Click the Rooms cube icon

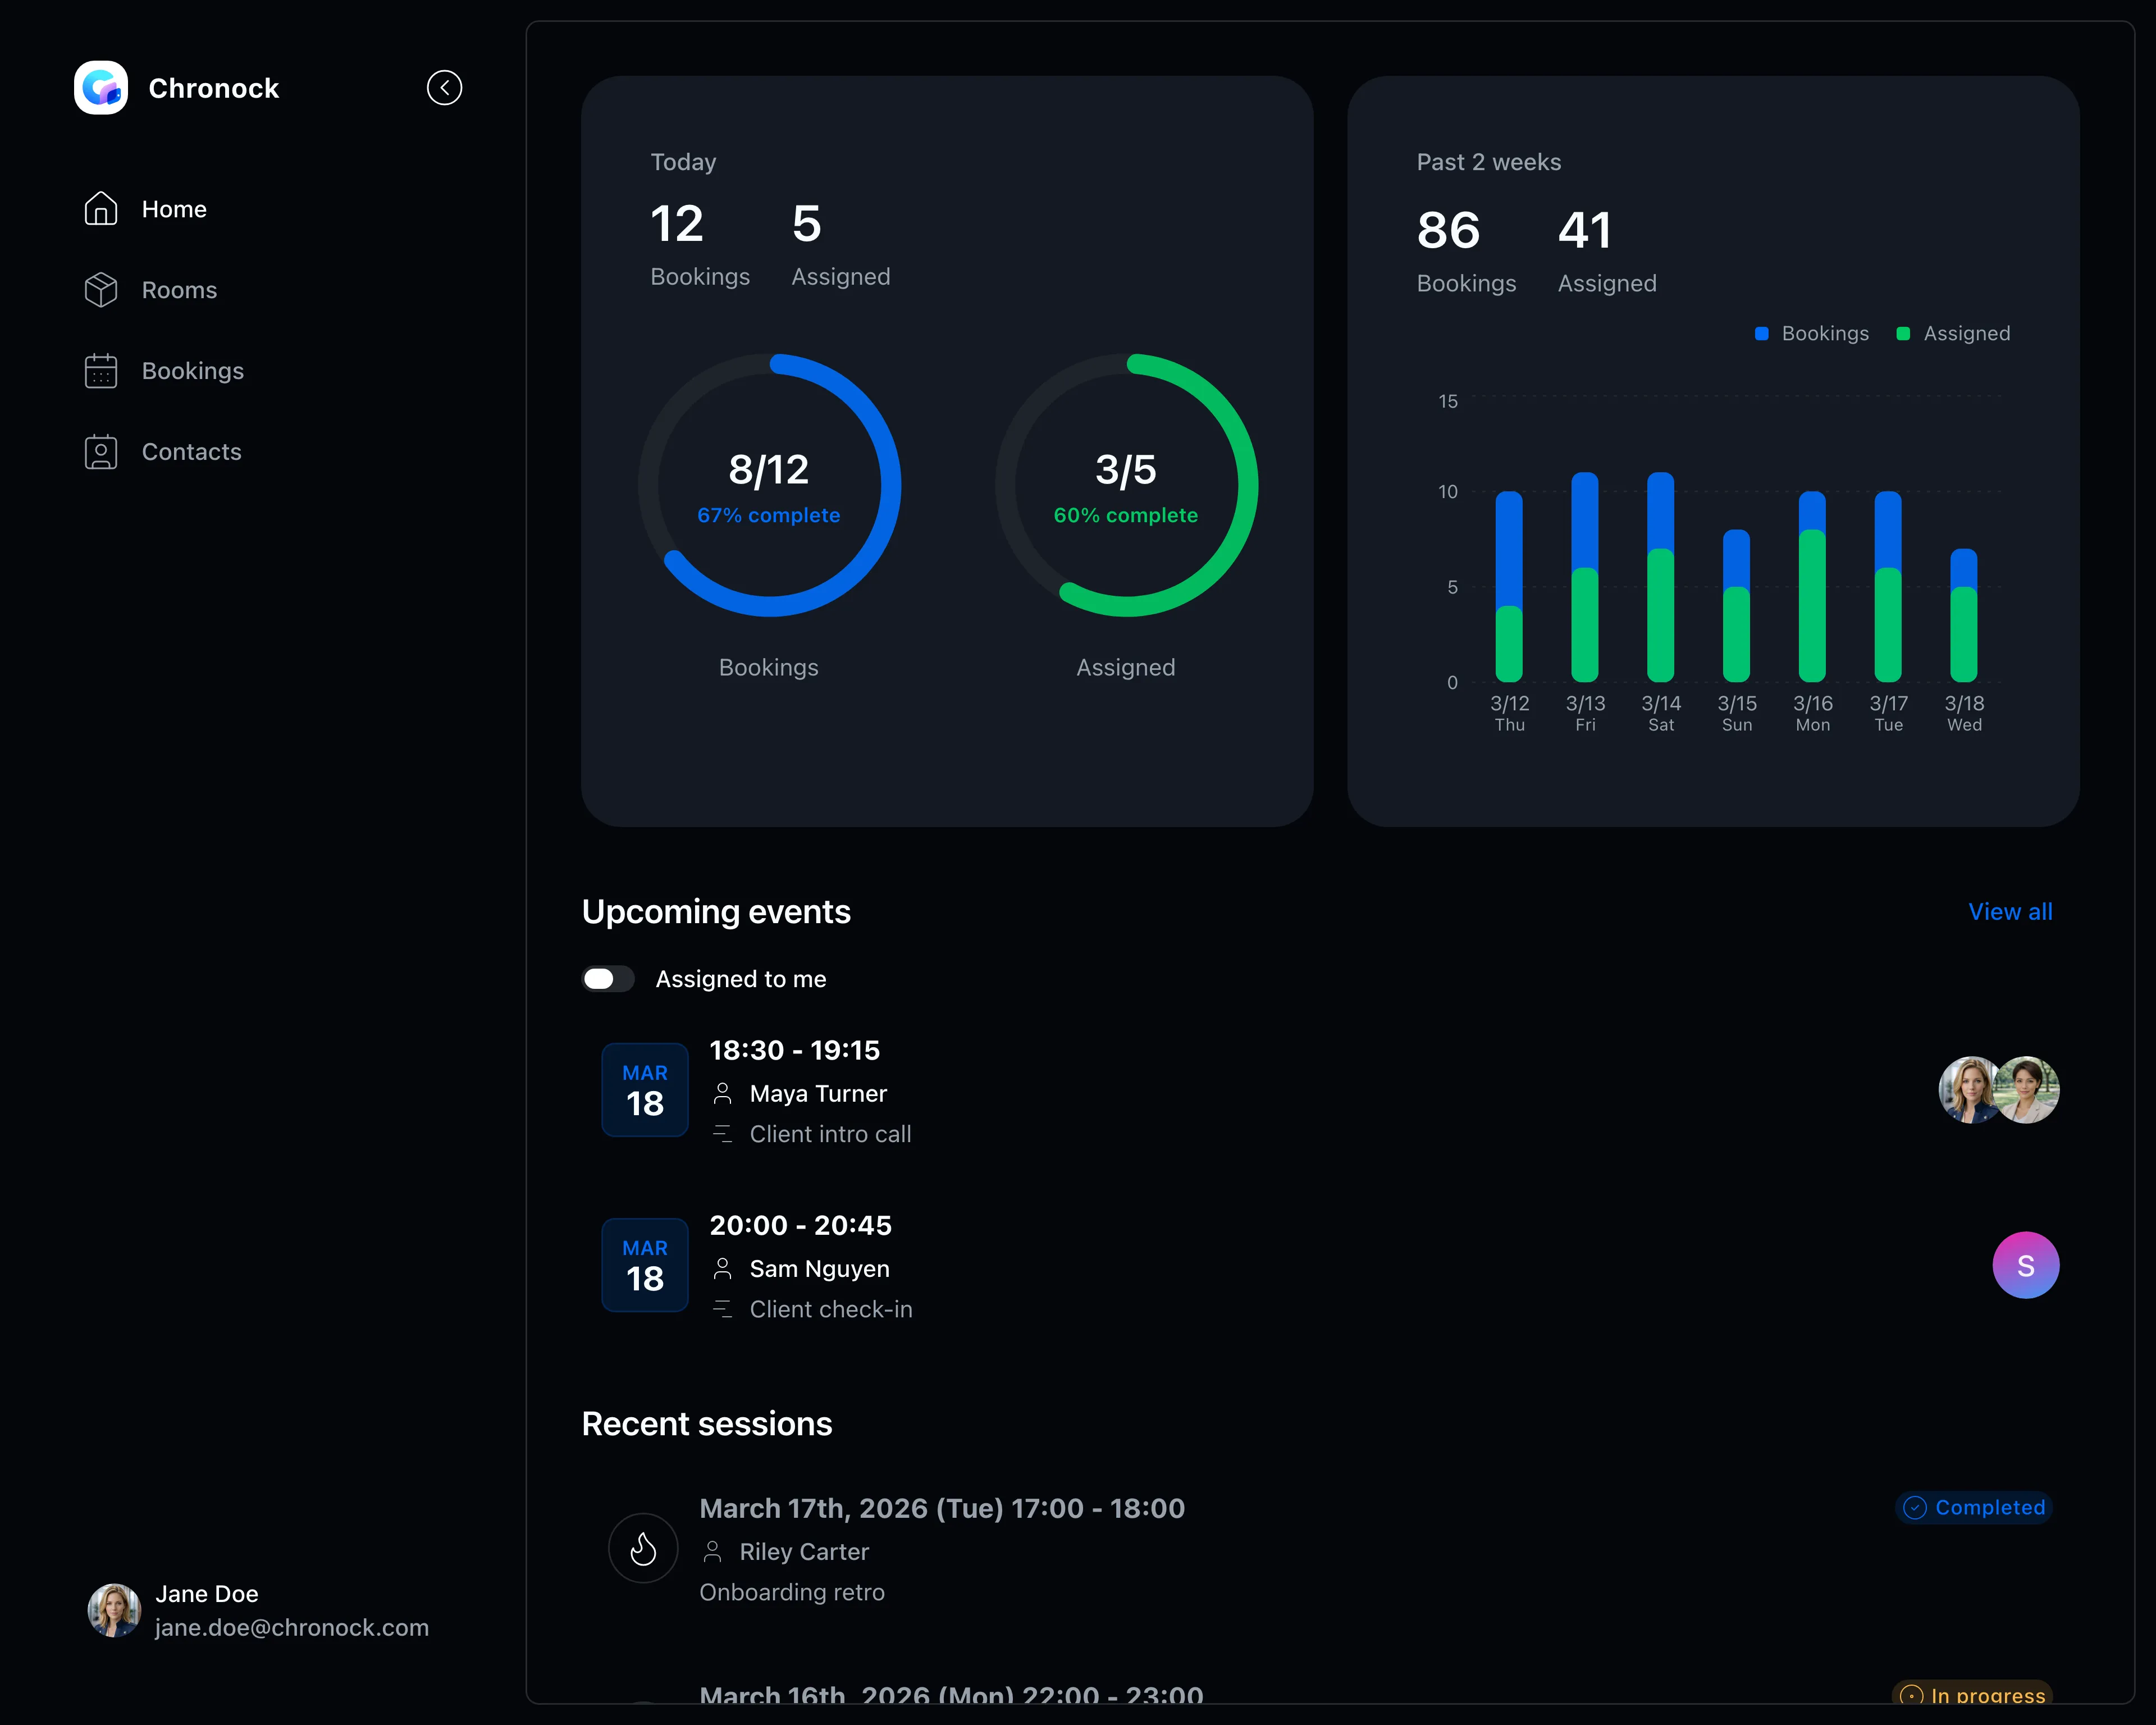pos(101,290)
